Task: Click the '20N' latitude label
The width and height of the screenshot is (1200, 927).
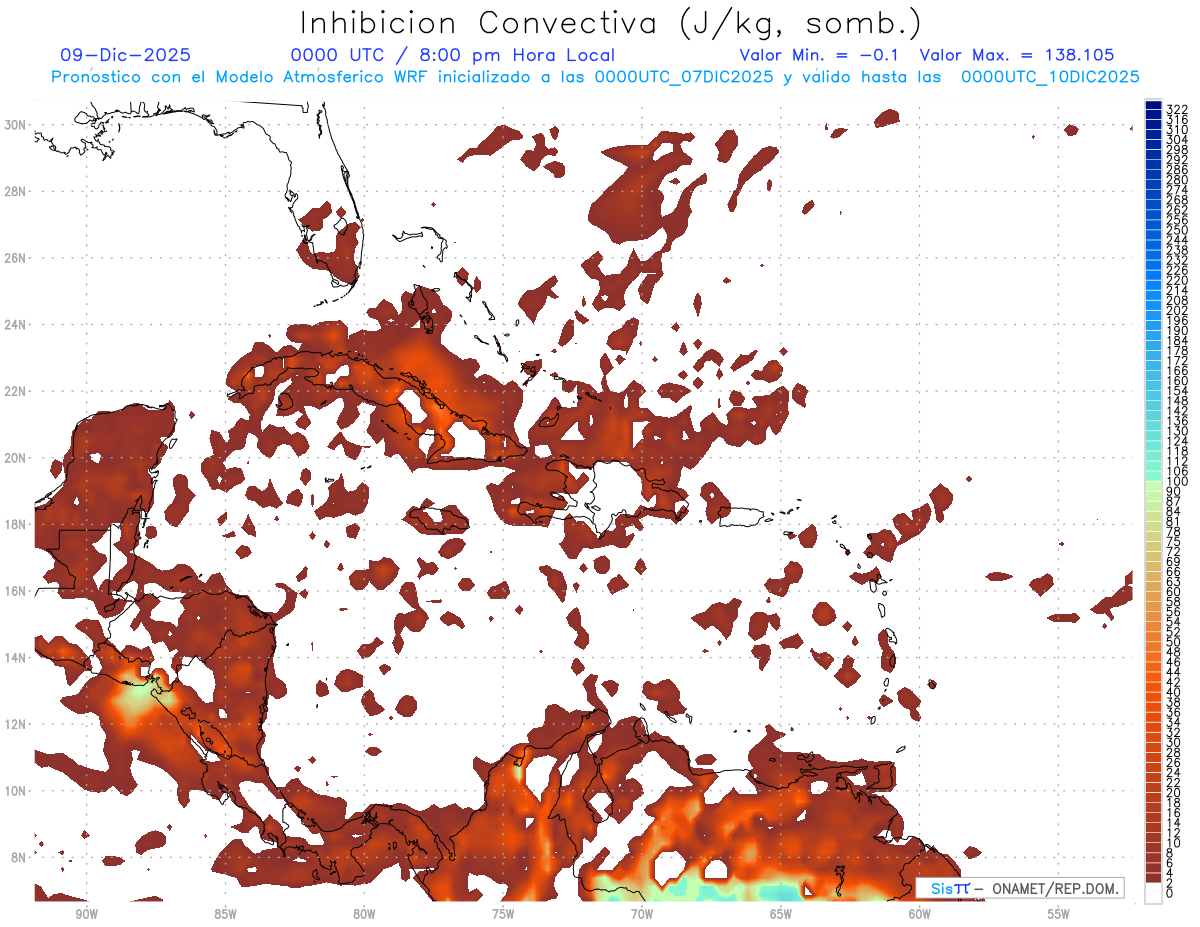Action: point(17,458)
